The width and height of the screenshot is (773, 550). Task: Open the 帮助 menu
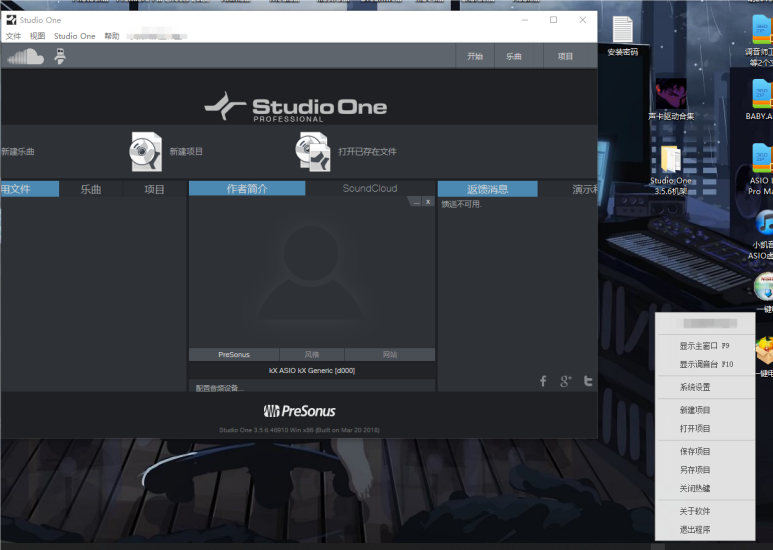[112, 36]
